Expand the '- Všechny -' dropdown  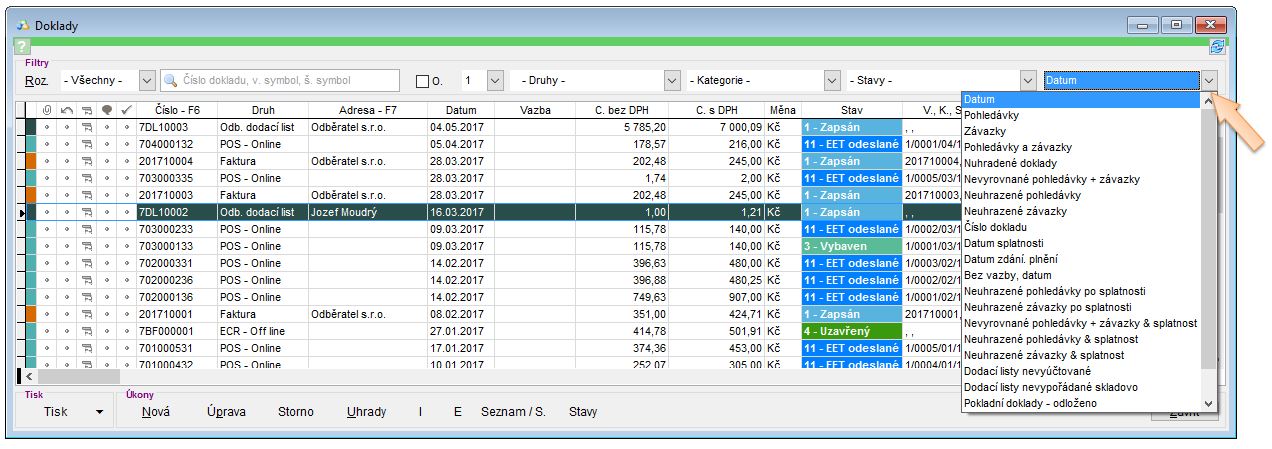[147, 81]
